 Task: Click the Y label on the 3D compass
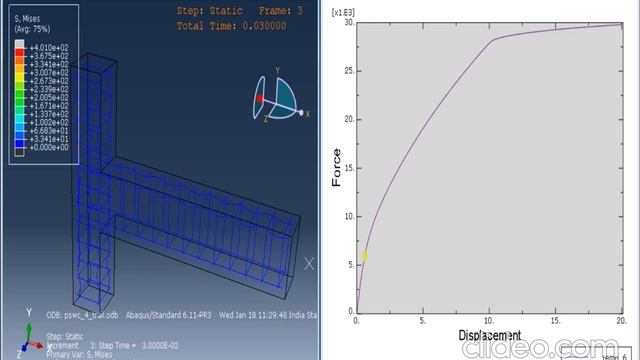click(278, 70)
